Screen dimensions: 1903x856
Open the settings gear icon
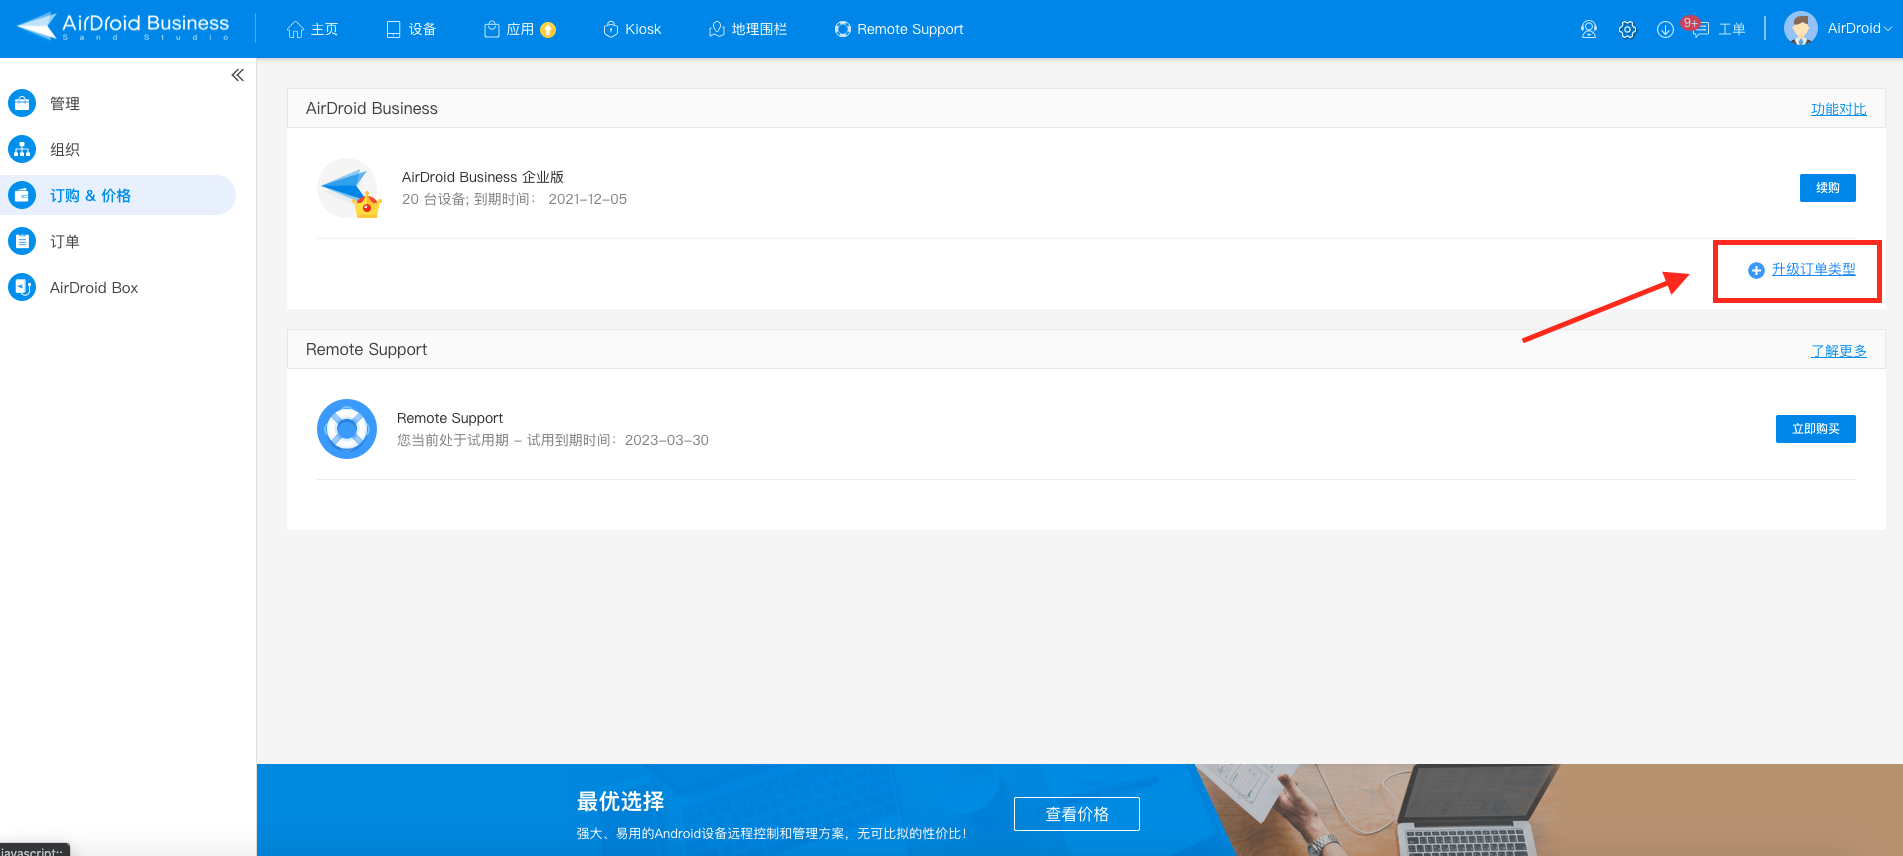pos(1627,29)
